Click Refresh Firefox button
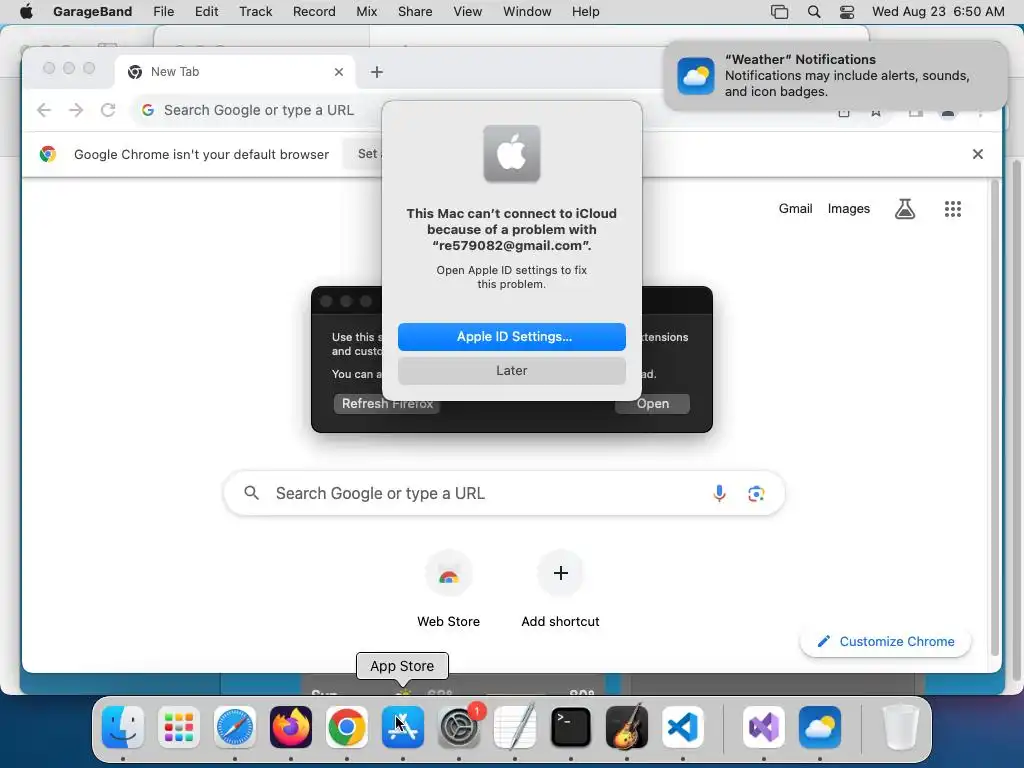This screenshot has width=1024, height=768. coord(387,404)
